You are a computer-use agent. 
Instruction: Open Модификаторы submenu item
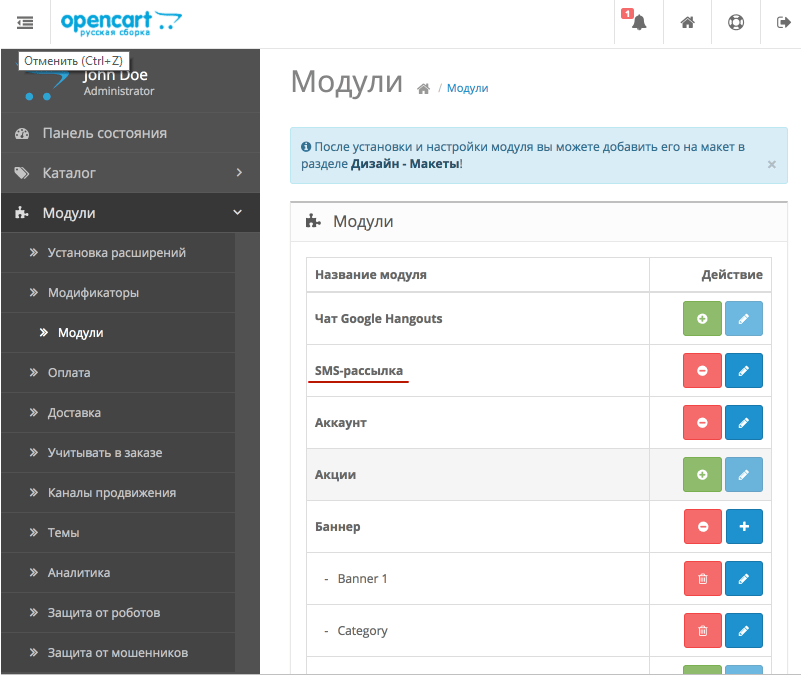pyautogui.click(x=118, y=292)
